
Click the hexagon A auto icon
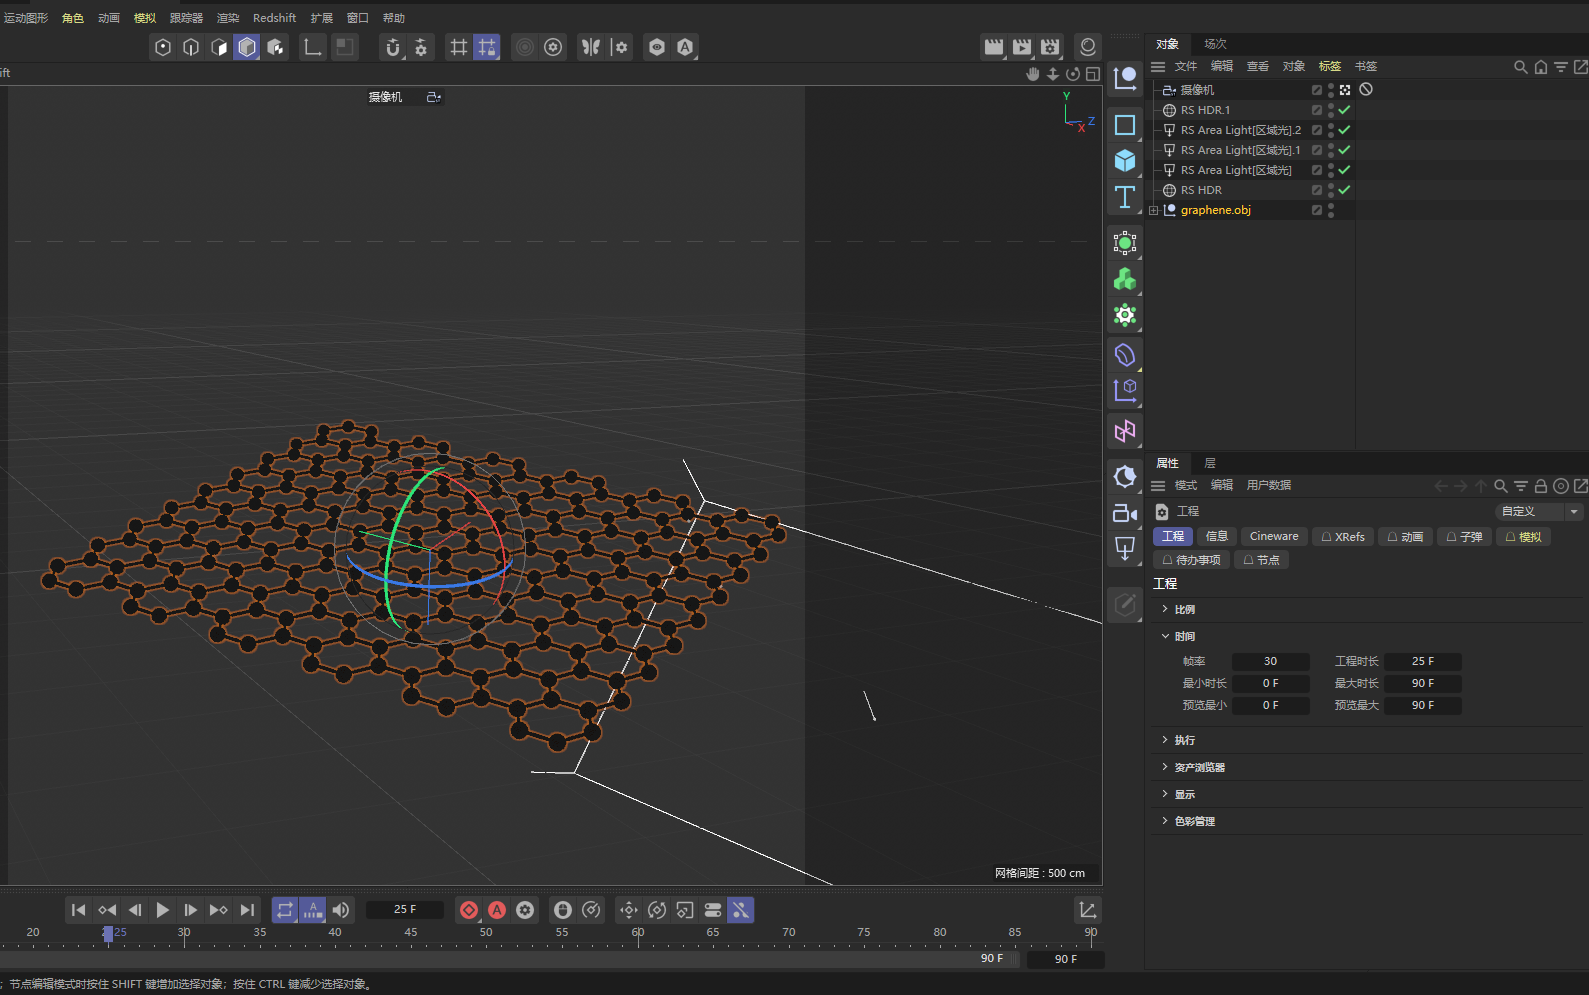point(685,47)
